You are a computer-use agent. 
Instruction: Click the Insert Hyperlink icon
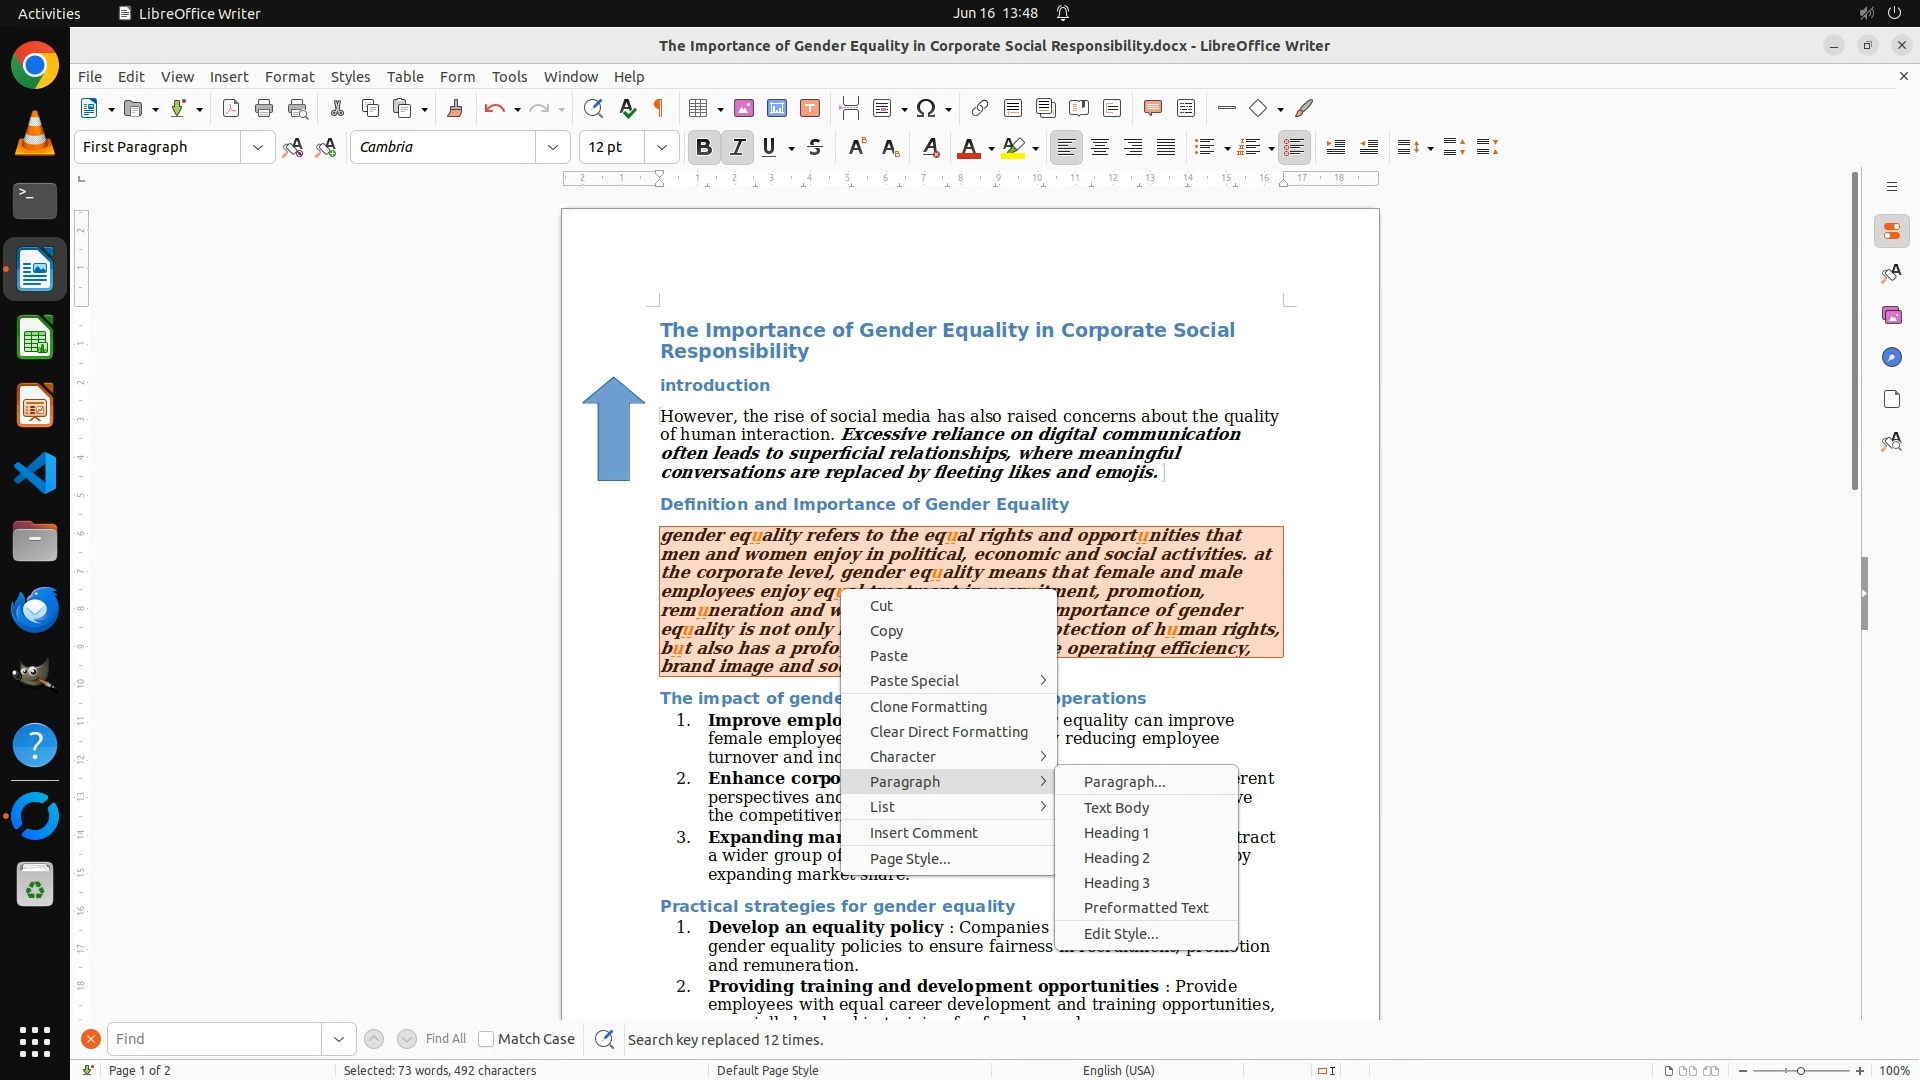pos(980,109)
